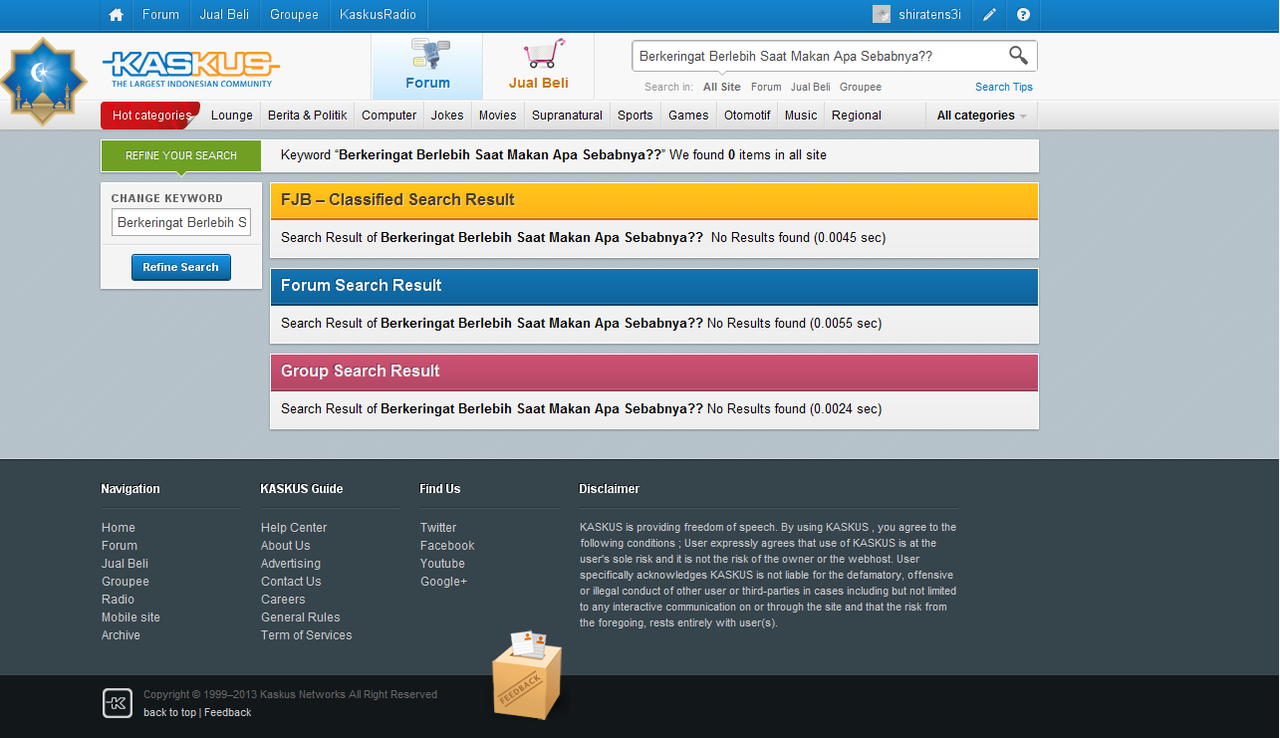1280x738 pixels.
Task: Click the Hot categories label
Action: click(x=151, y=115)
